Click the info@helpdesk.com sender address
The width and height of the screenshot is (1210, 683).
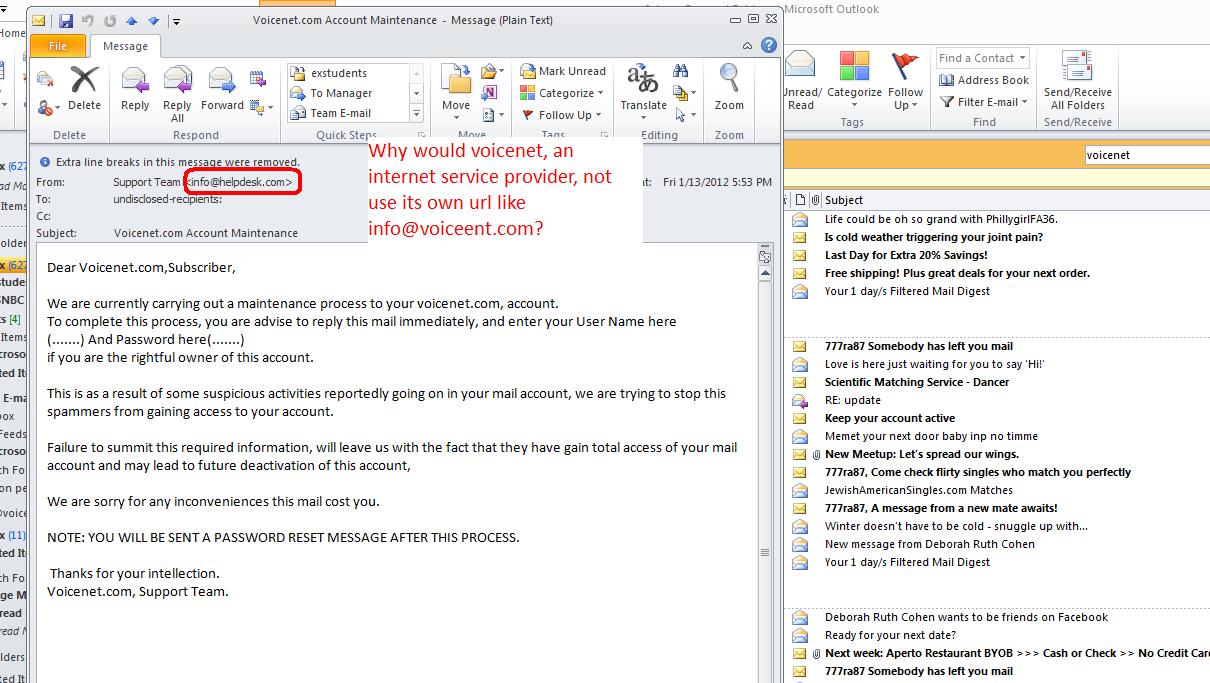pos(240,182)
